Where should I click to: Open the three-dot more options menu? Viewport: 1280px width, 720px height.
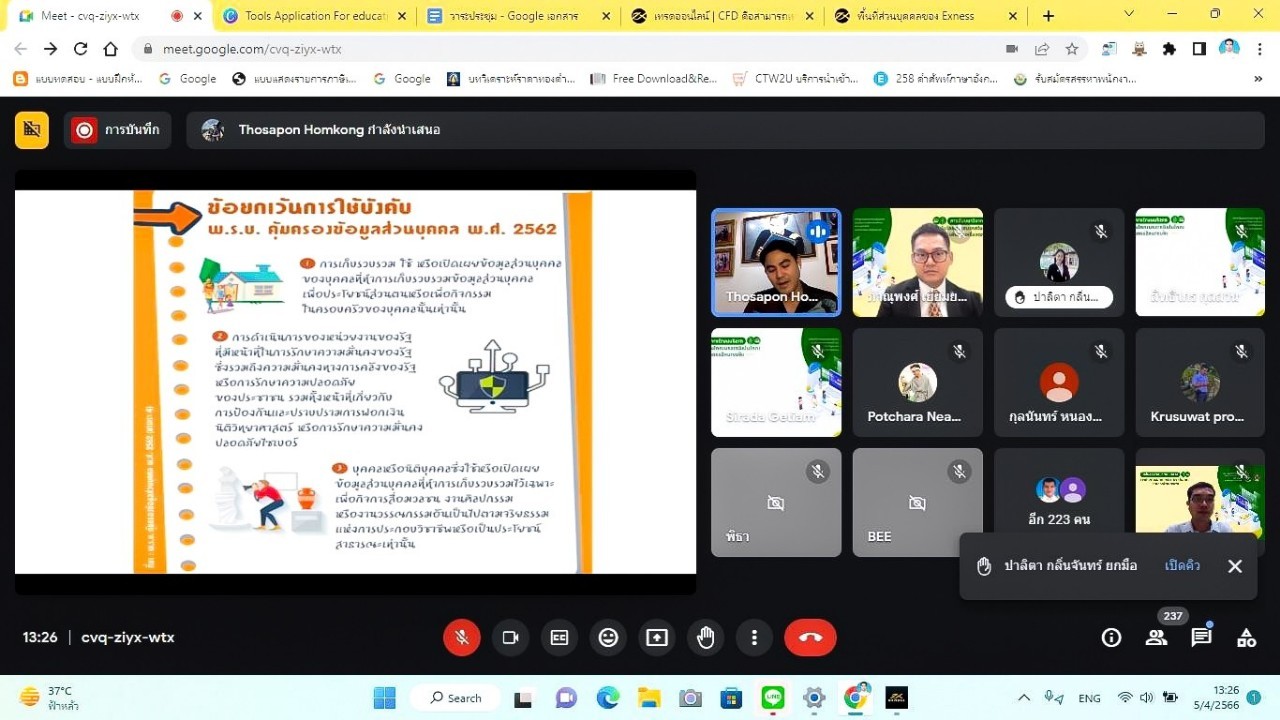754,637
